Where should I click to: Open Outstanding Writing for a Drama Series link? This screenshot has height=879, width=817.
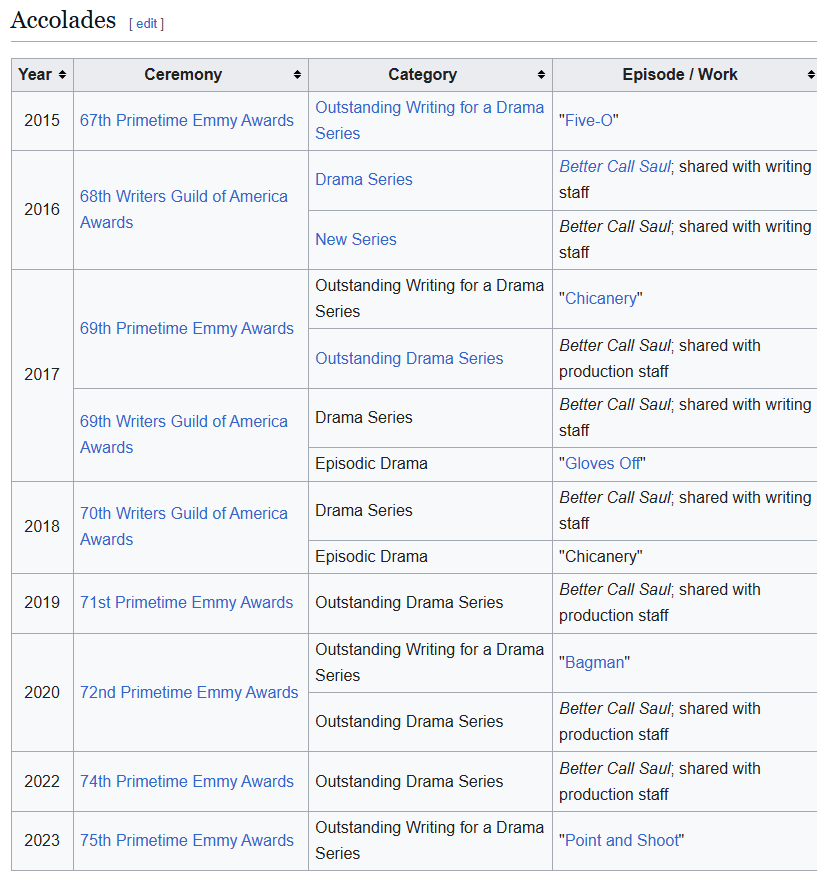(430, 121)
